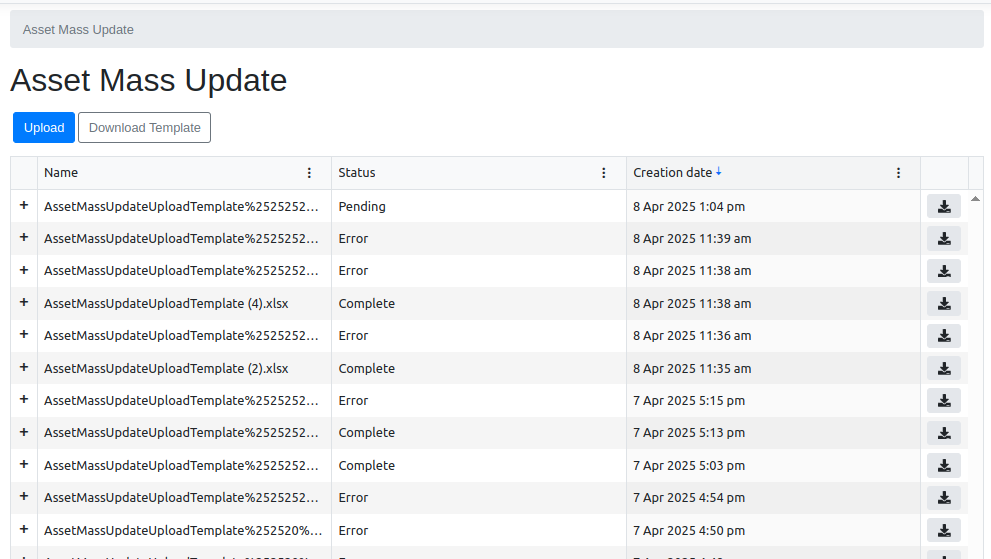Image resolution: width=991 pixels, height=559 pixels.
Task: Download the file created 7 Apr 5:03 pm
Action: coord(943,466)
